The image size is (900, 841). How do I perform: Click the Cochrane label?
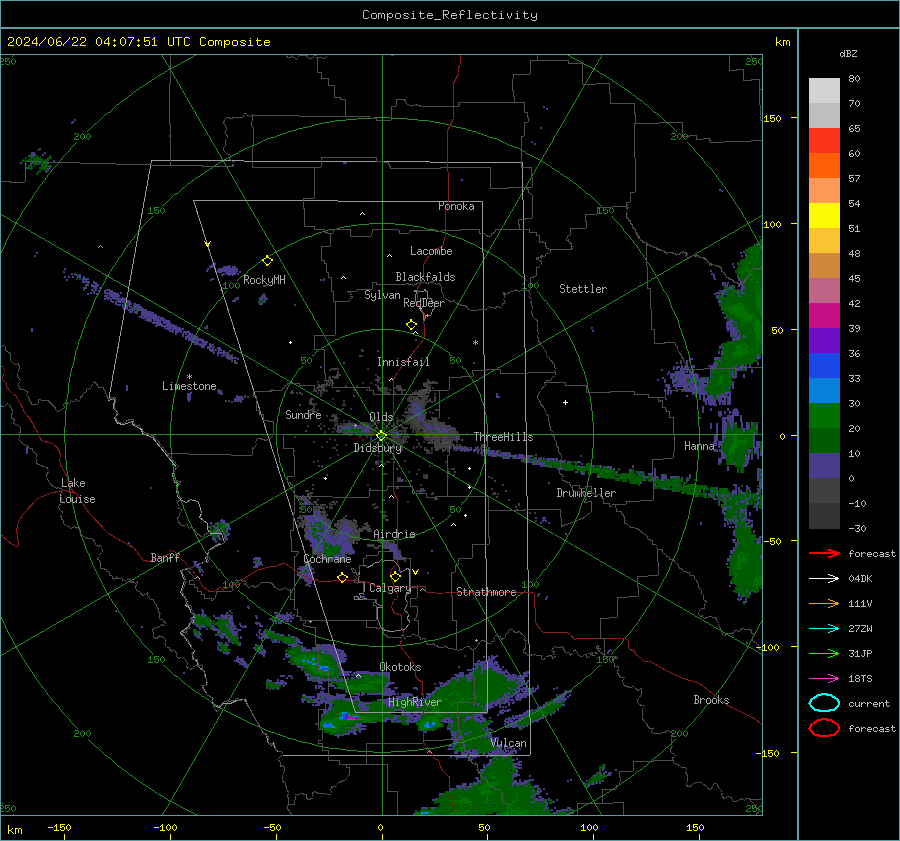(327, 559)
